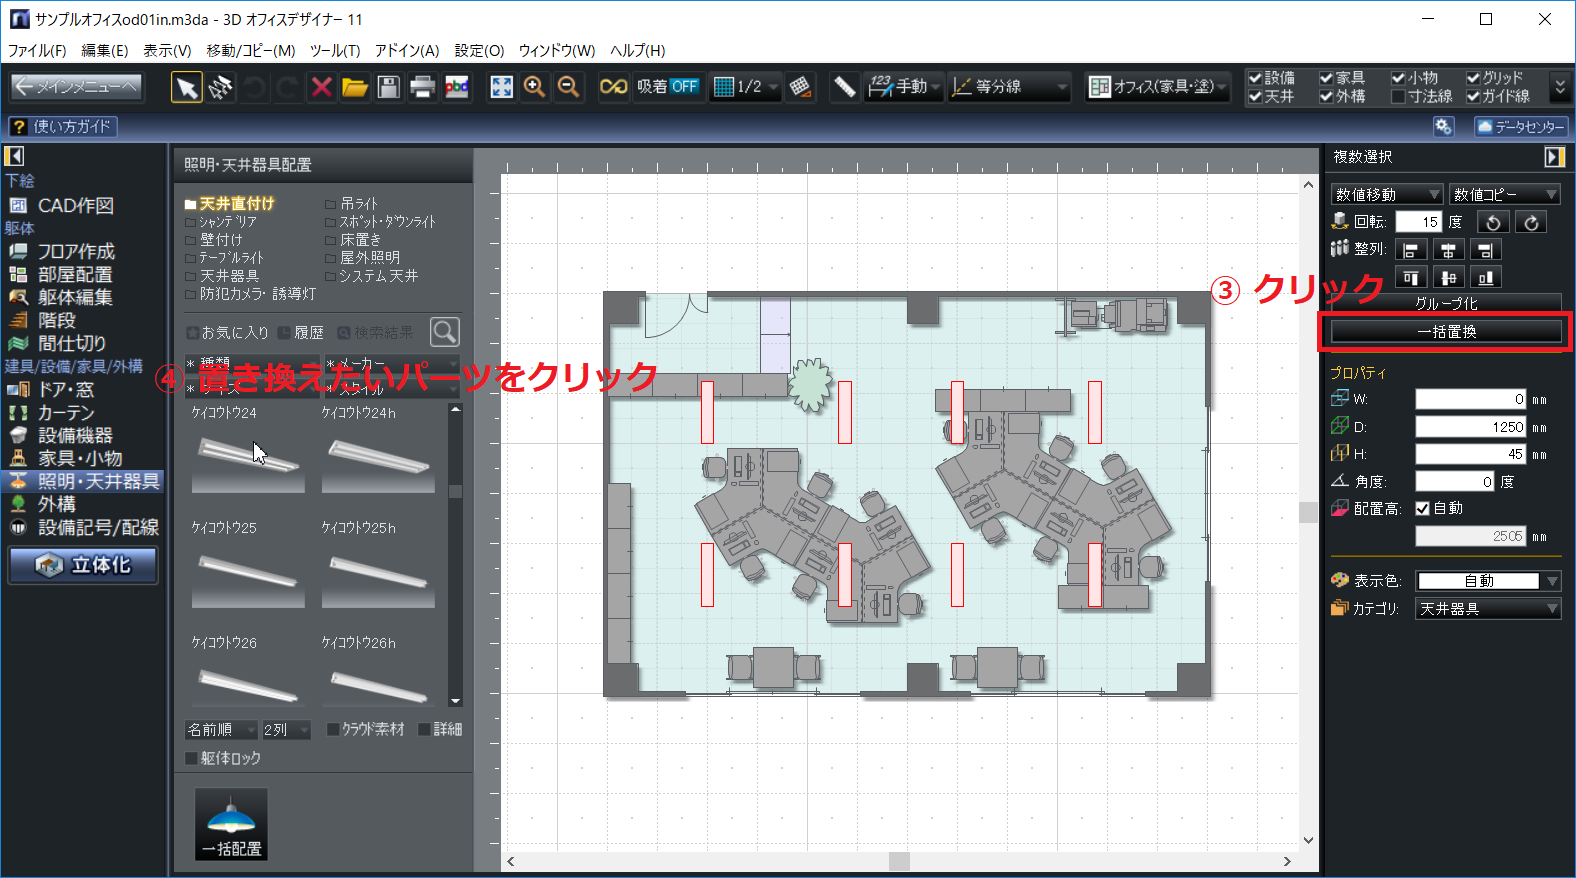This screenshot has height=878, width=1576.
Task: Click the zoom in magnifier icon
Action: [535, 87]
